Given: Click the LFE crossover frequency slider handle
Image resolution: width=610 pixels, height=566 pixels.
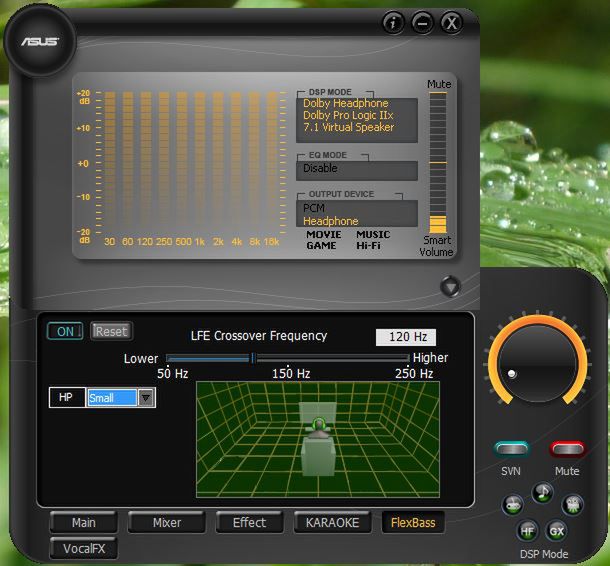Looking at the screenshot, I should pos(253,358).
